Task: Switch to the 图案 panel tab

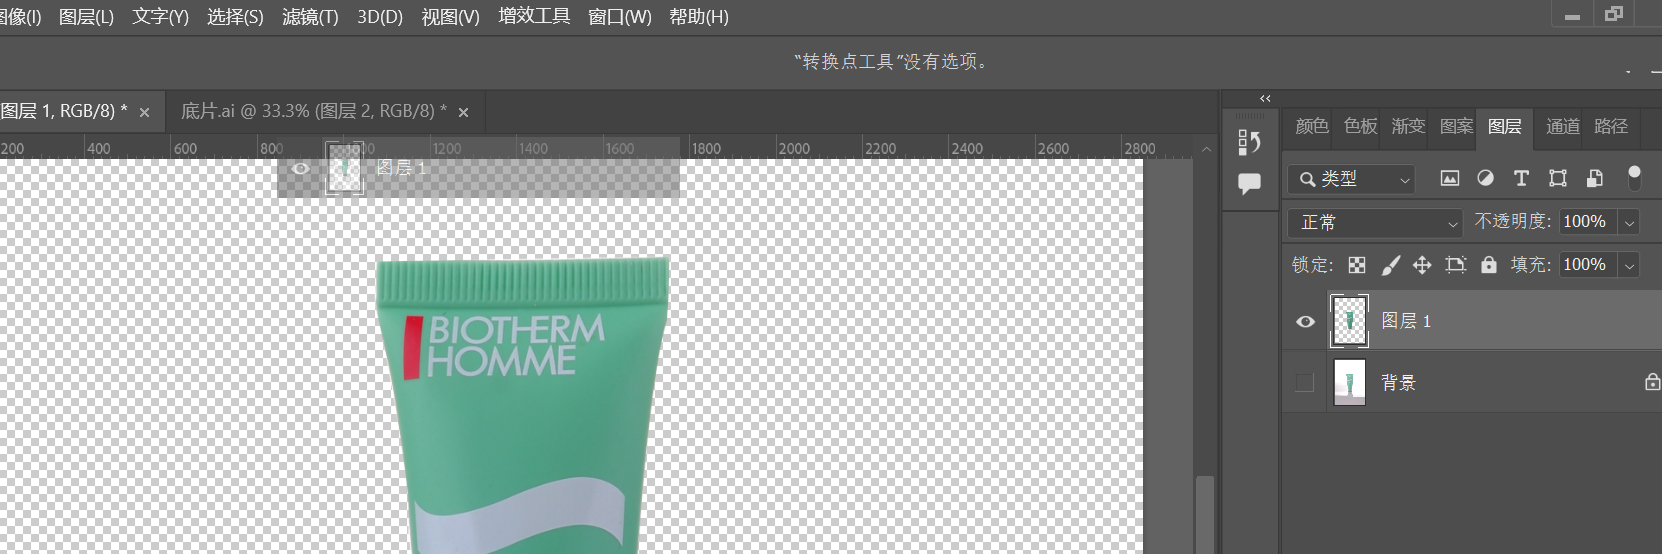Action: coord(1456,126)
